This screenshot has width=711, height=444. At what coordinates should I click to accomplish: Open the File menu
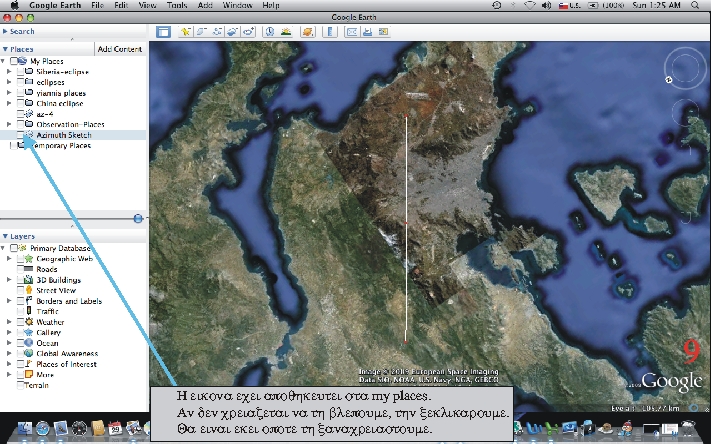[97, 5]
